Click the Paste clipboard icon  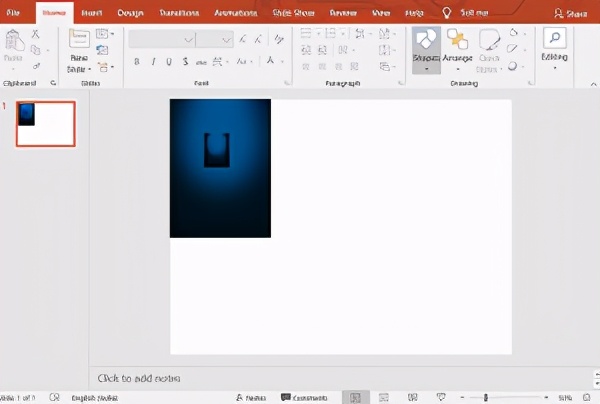(x=13, y=41)
